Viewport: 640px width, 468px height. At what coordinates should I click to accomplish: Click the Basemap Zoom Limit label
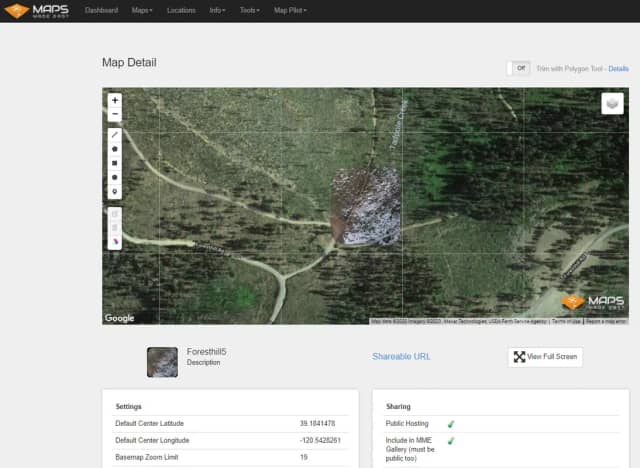[x=147, y=457]
